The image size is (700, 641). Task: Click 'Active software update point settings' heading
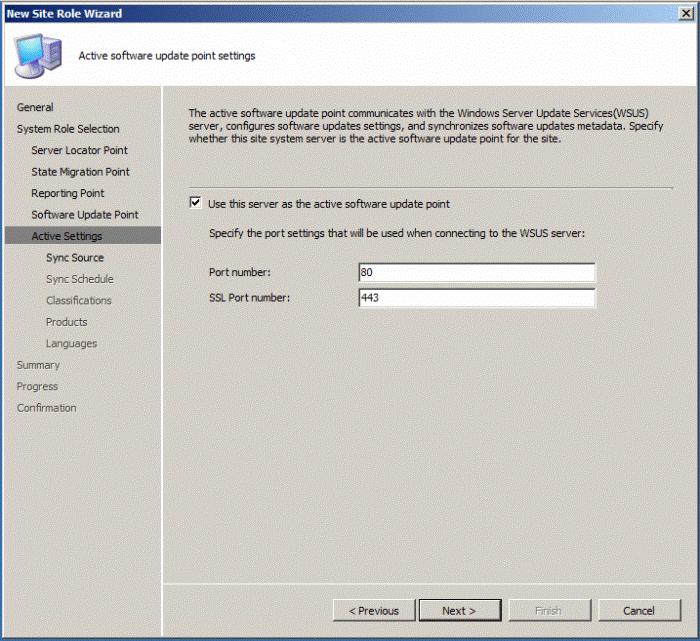[167, 56]
